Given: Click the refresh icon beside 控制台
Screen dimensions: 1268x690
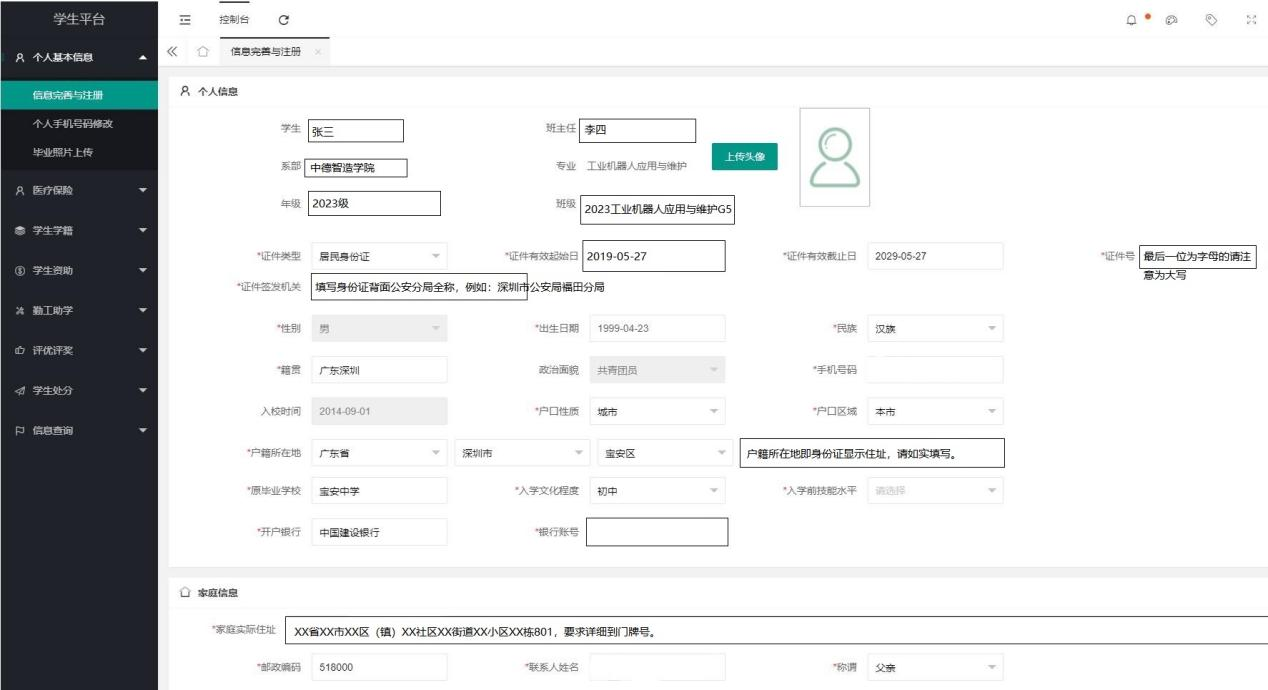Looking at the screenshot, I should click(x=284, y=20).
